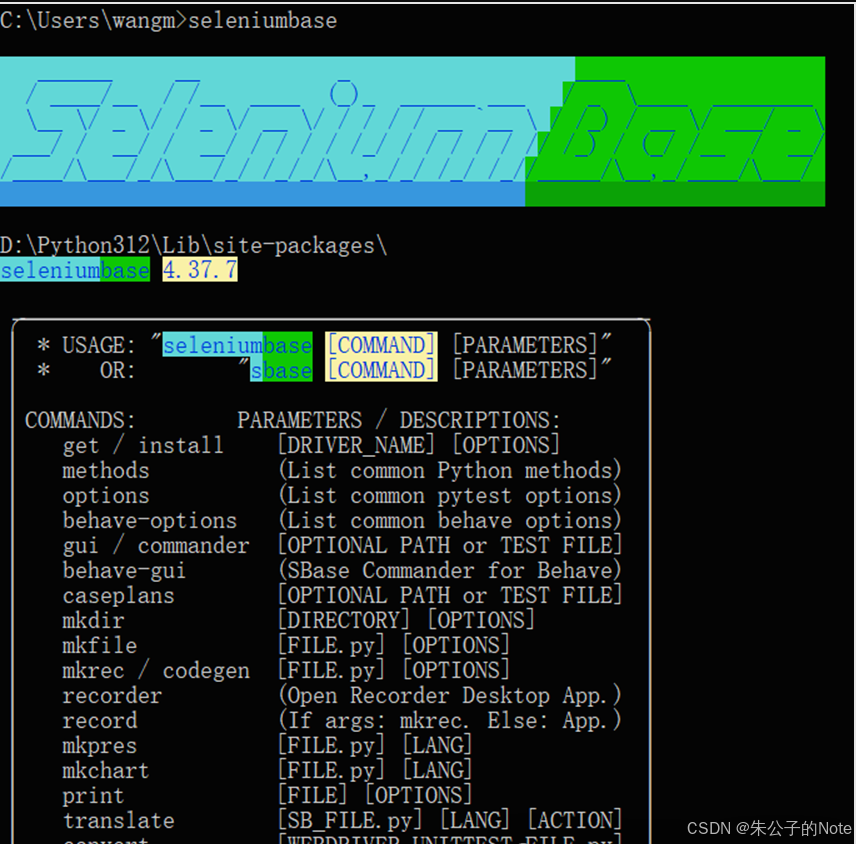Click the 'gui / commander' command
The image size is (856, 844).
(x=156, y=546)
